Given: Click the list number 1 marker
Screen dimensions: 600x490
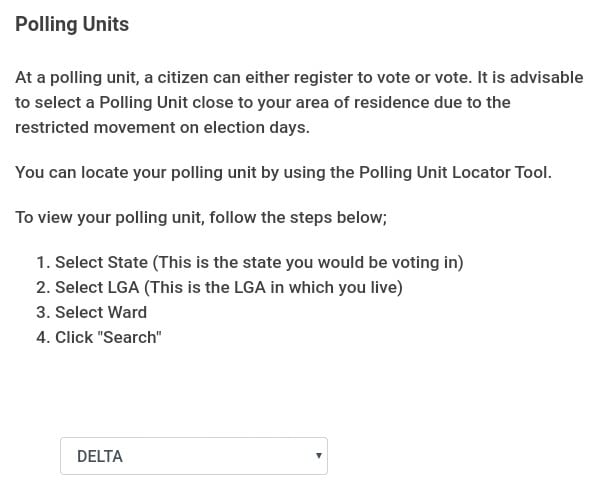Looking at the screenshot, I should (x=43, y=262).
